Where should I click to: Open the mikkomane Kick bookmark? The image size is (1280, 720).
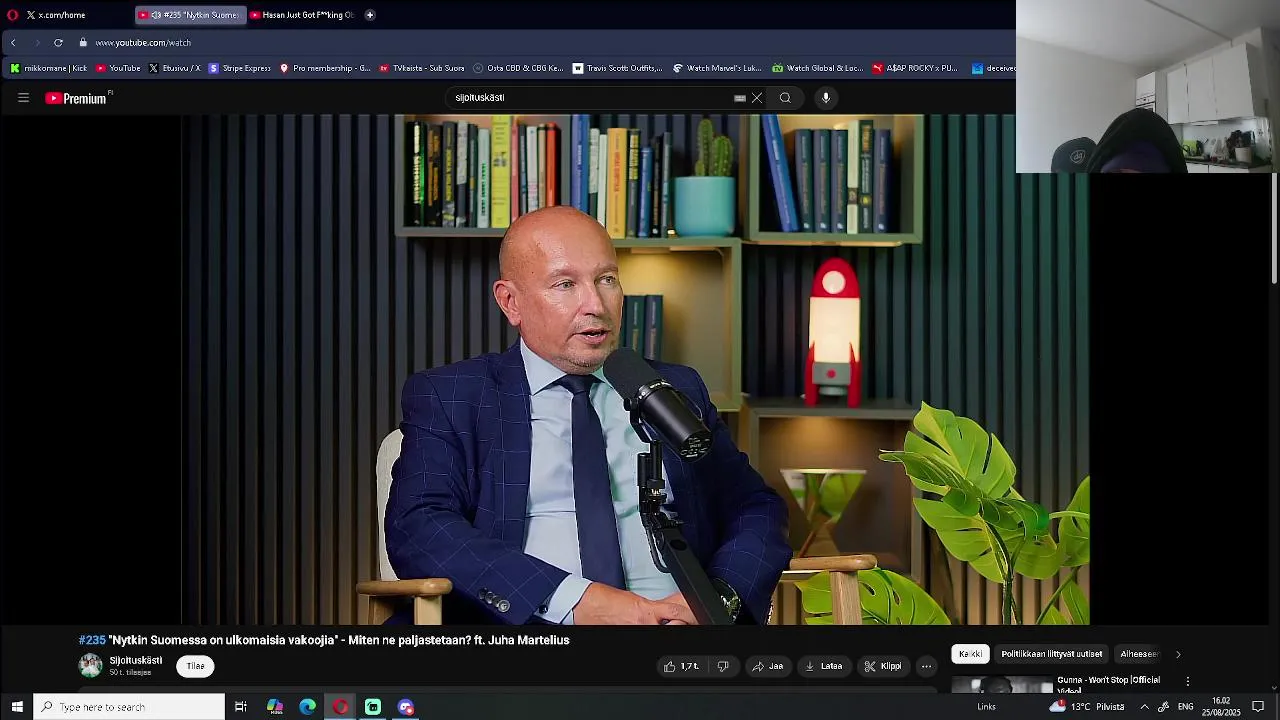pyautogui.click(x=48, y=68)
